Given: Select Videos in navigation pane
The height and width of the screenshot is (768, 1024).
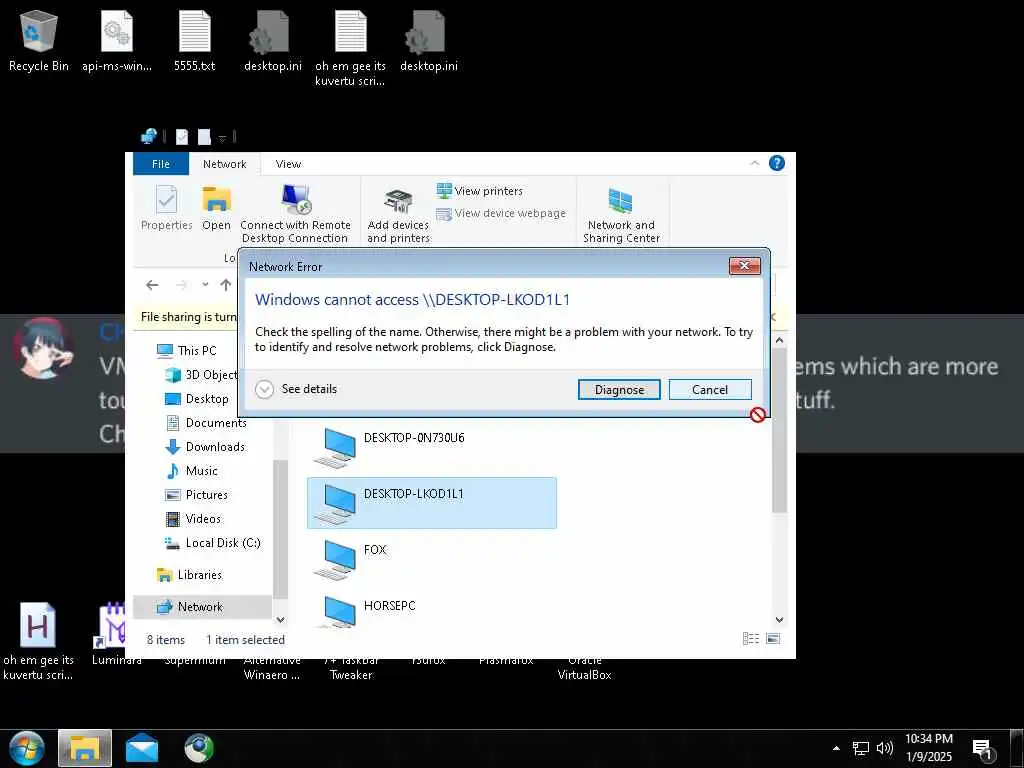Looking at the screenshot, I should pyautogui.click(x=193, y=519).
